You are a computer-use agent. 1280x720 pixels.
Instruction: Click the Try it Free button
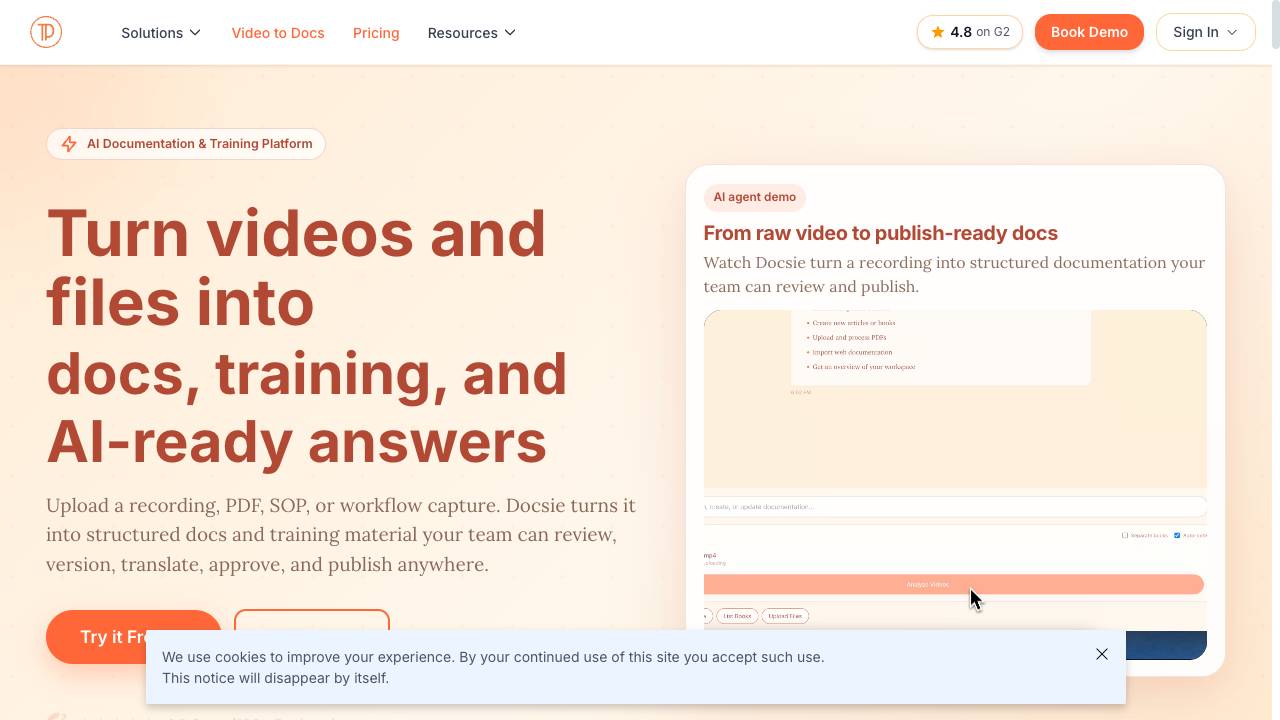133,636
